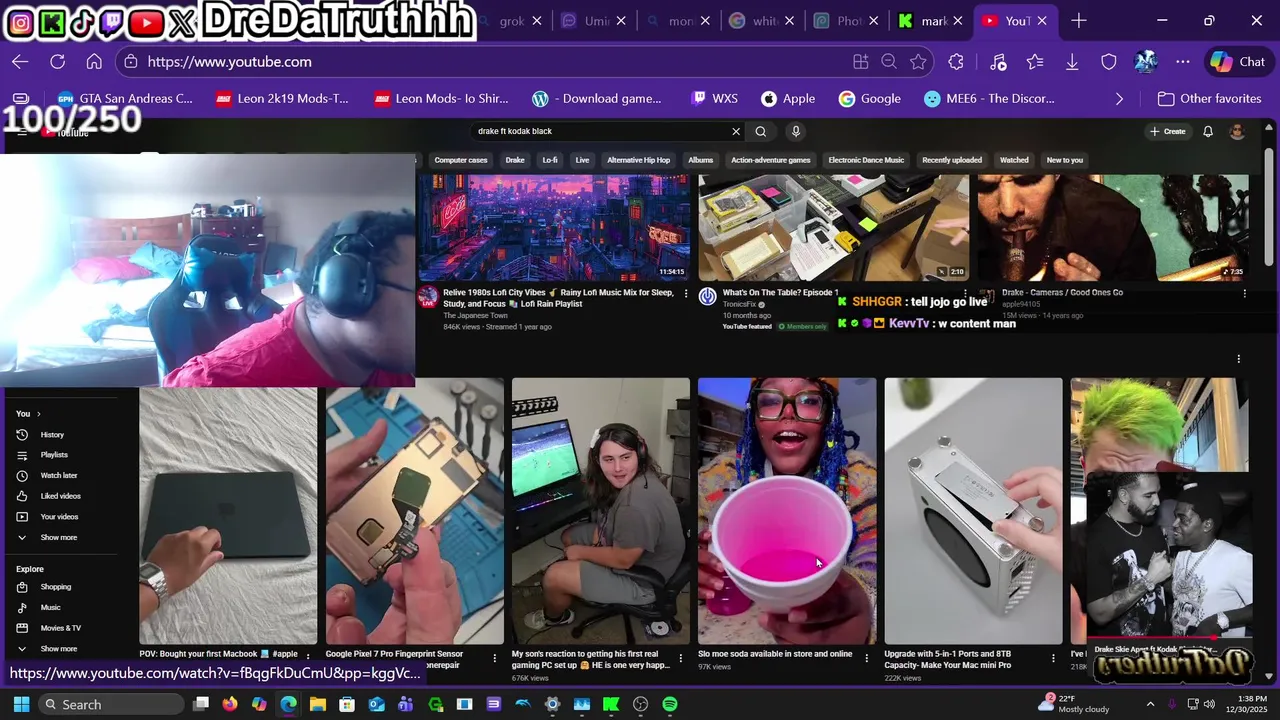
Task: Open the browser extensions menu
Action: (956, 62)
